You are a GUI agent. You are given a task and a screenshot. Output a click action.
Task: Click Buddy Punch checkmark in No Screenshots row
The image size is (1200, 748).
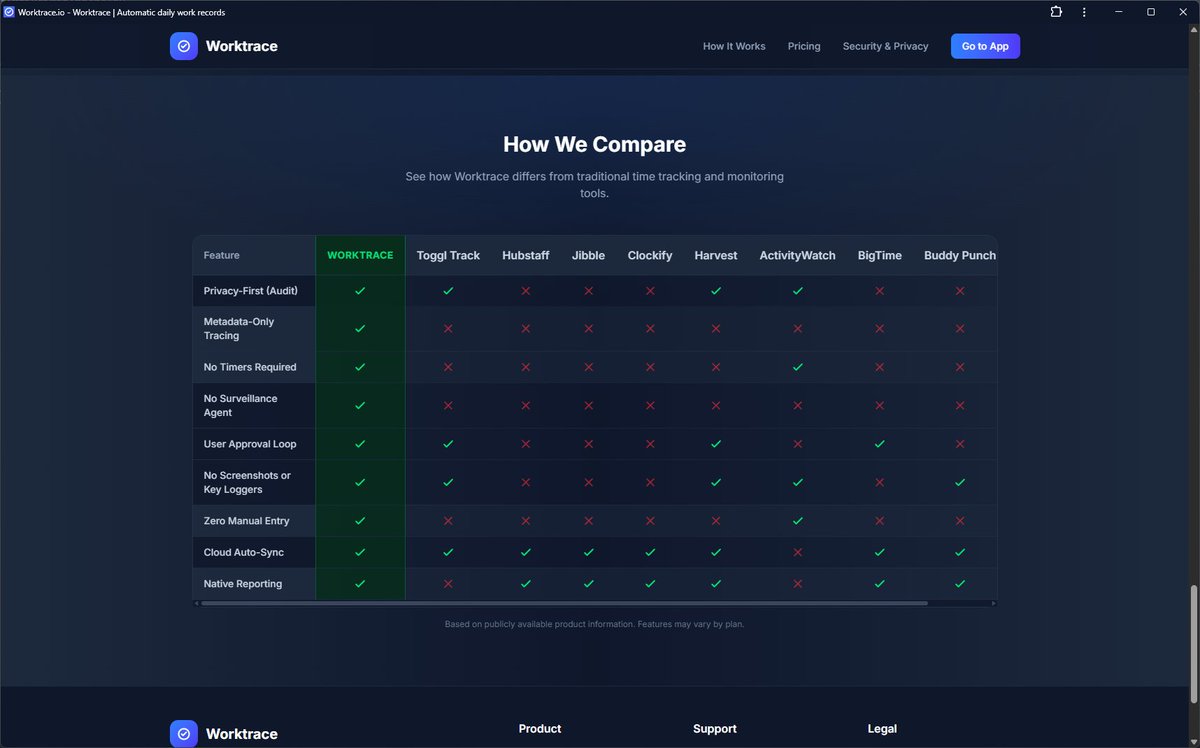960,482
